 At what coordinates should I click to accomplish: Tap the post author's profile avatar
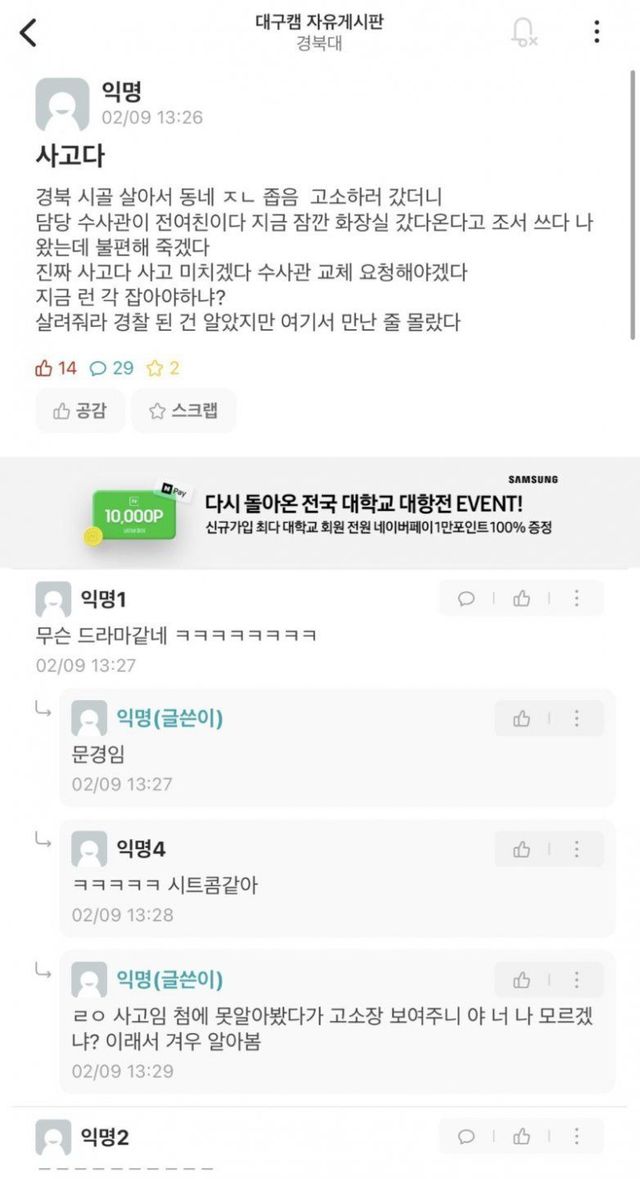click(62, 105)
